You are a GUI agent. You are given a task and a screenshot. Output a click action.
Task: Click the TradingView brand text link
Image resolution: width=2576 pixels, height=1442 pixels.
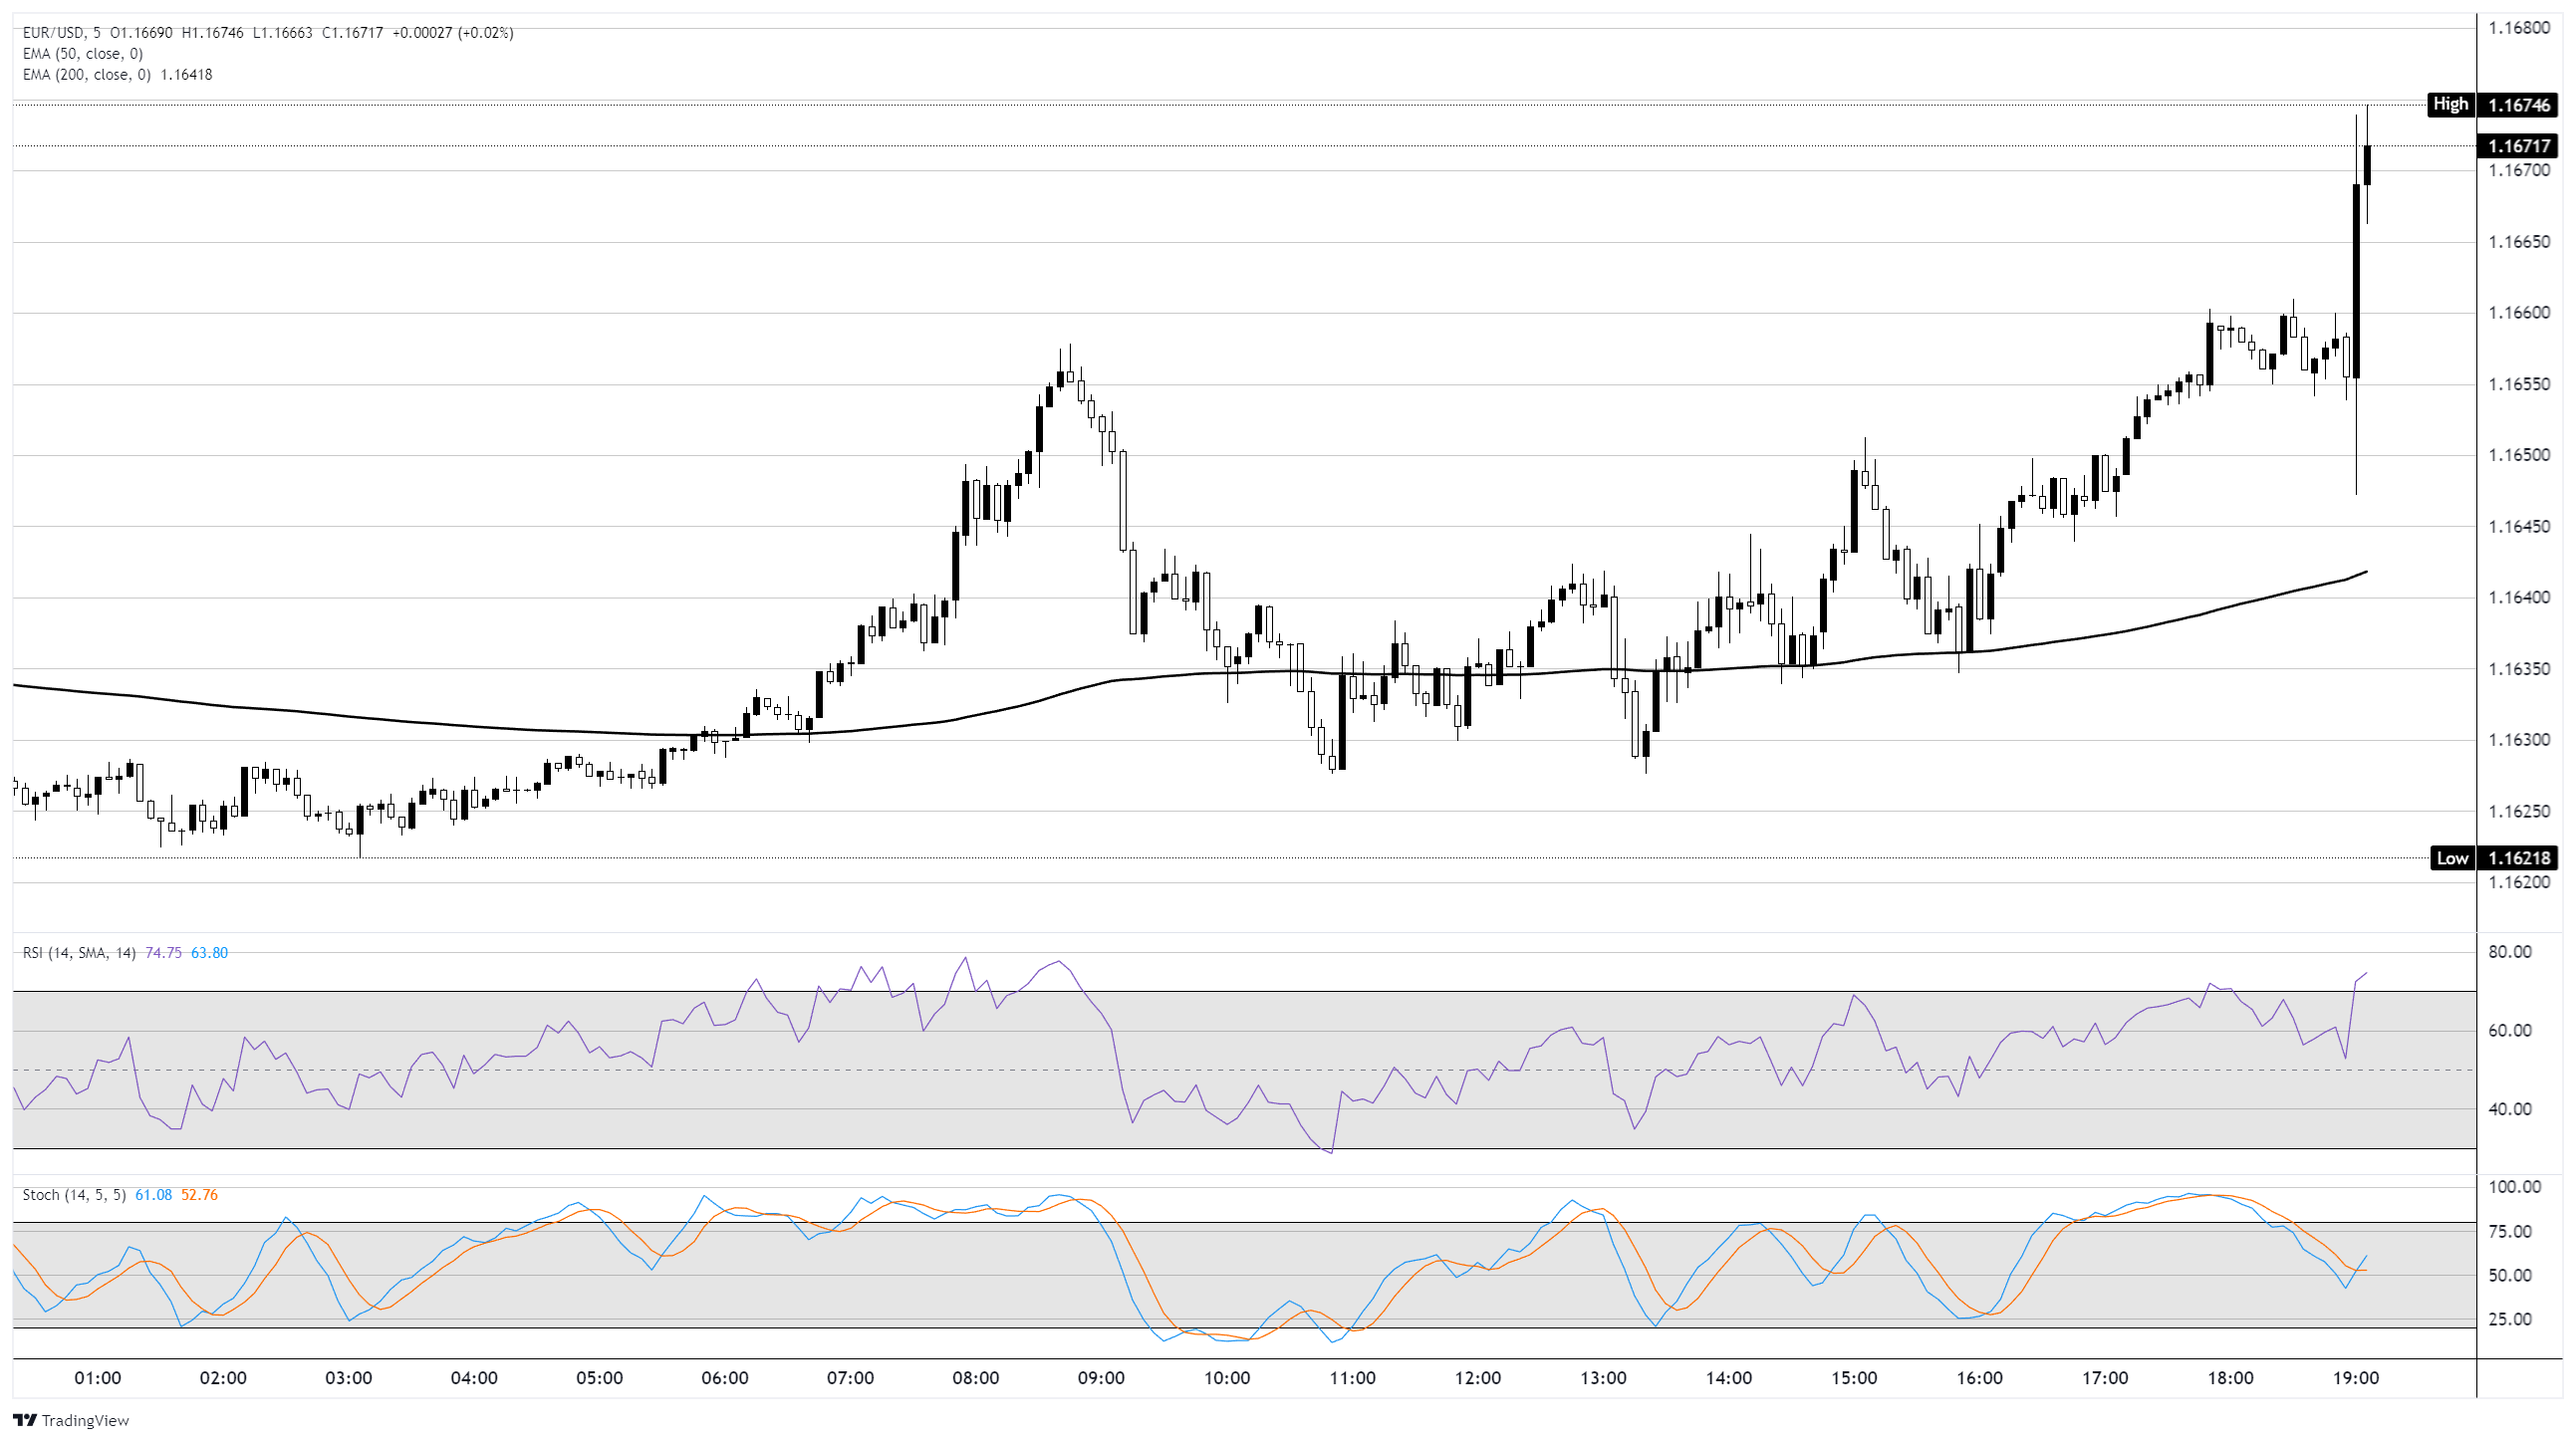85,1420
